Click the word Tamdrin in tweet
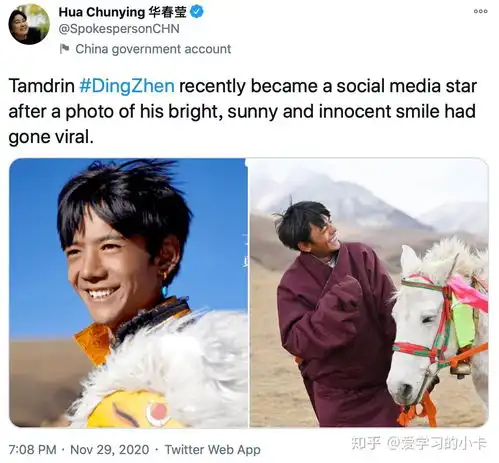This screenshot has height=463, width=499. click(x=42, y=86)
